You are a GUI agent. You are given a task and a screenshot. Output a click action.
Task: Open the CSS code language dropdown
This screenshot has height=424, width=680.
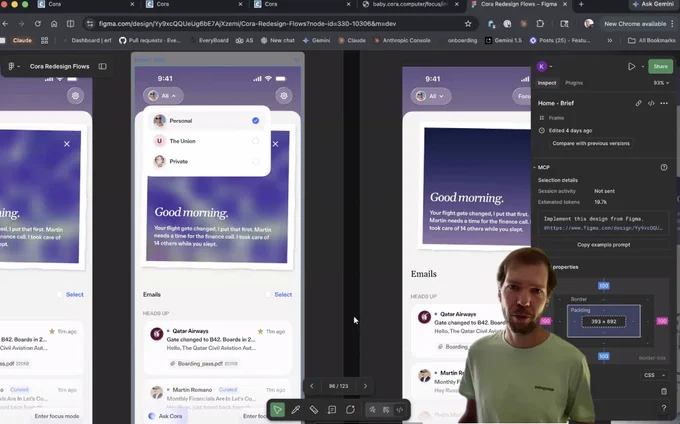tap(654, 375)
